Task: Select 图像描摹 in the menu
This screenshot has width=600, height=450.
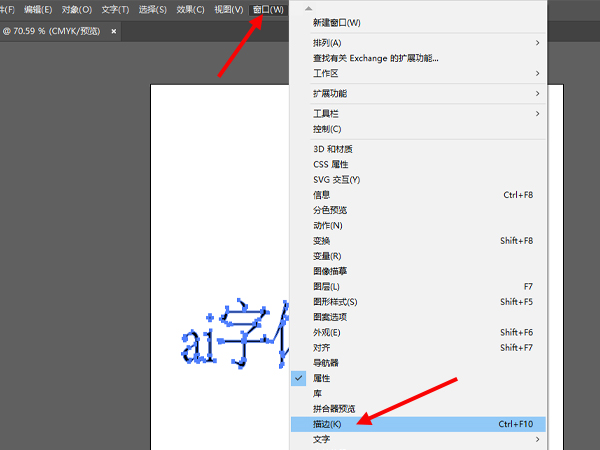Action: point(330,271)
